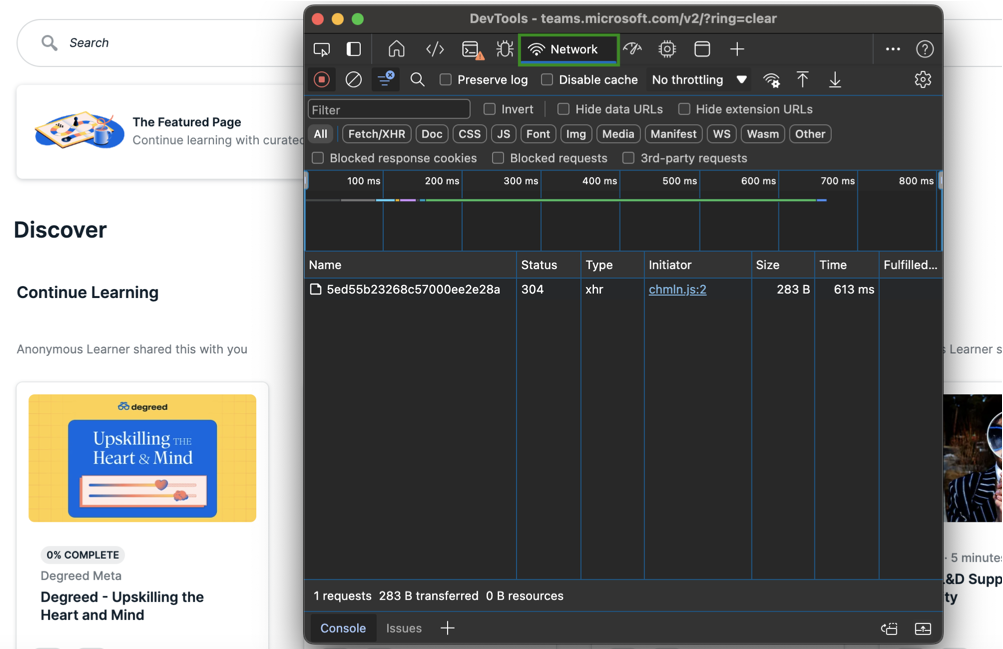Sort requests by Type column header
The height and width of the screenshot is (649, 1003).
pyautogui.click(x=612, y=265)
